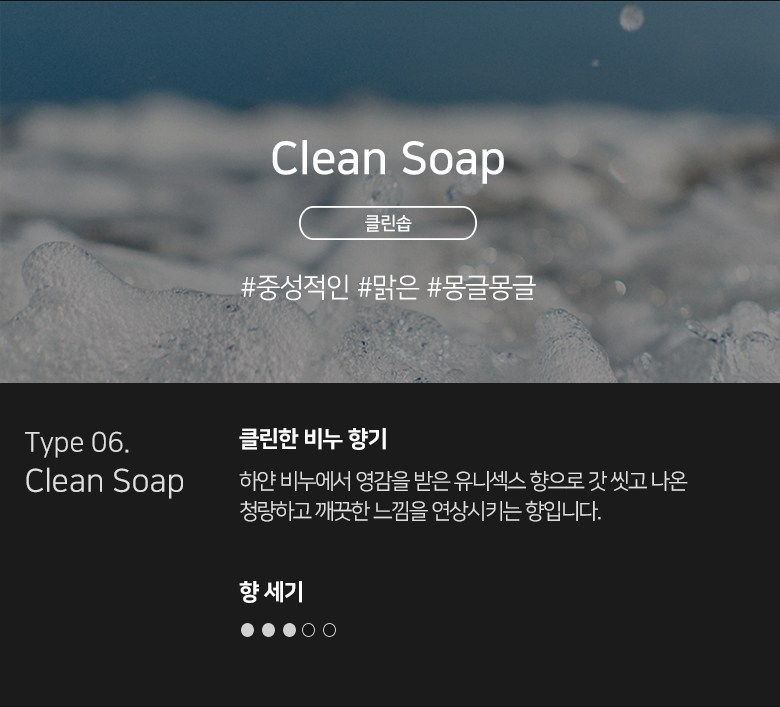
Task: Click the large Clean Soap banner title
Action: (388, 158)
